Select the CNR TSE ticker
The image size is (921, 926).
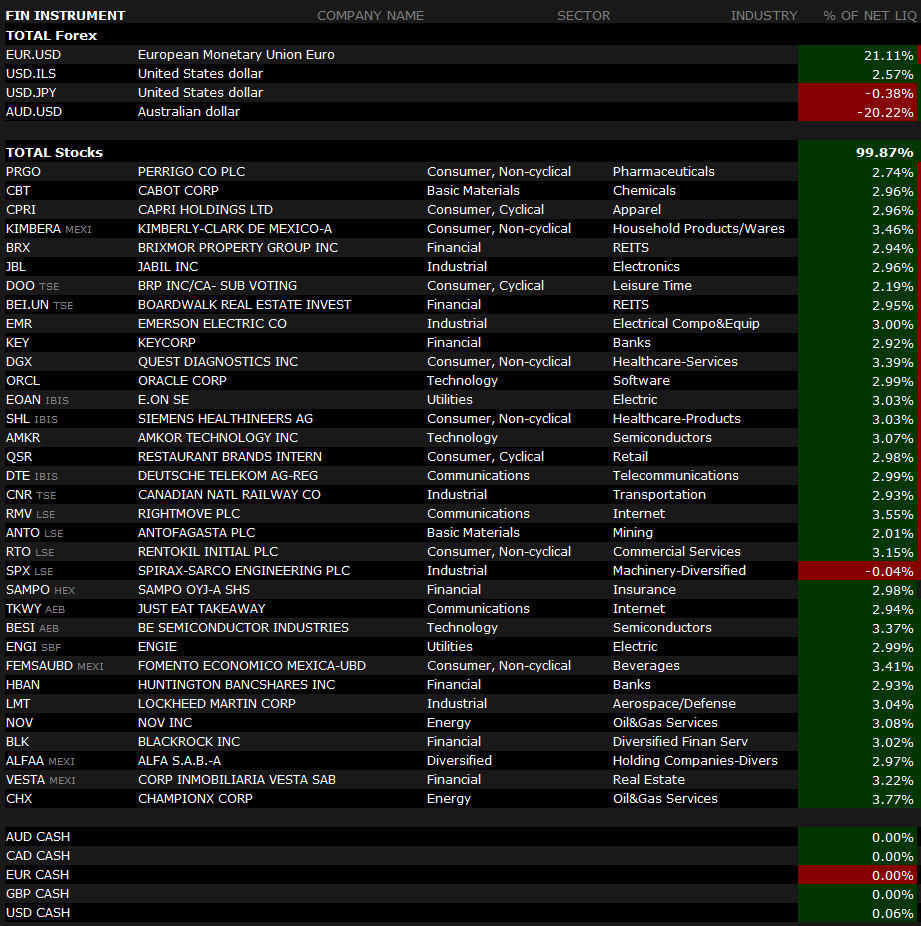pyautogui.click(x=31, y=495)
